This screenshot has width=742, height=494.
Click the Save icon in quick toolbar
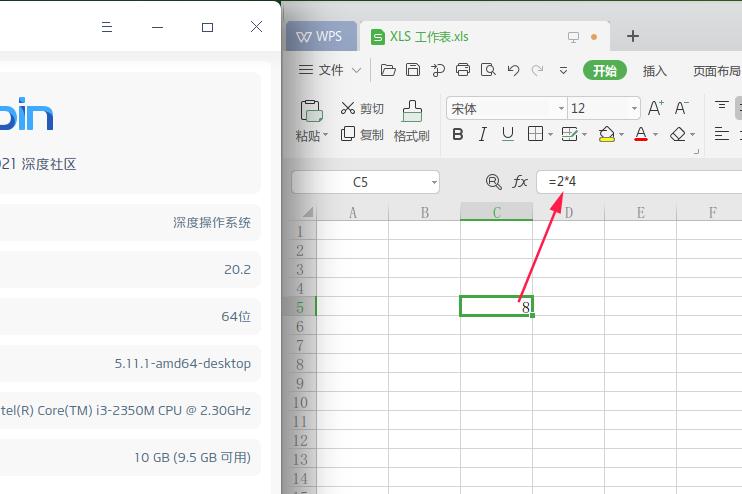pos(413,70)
